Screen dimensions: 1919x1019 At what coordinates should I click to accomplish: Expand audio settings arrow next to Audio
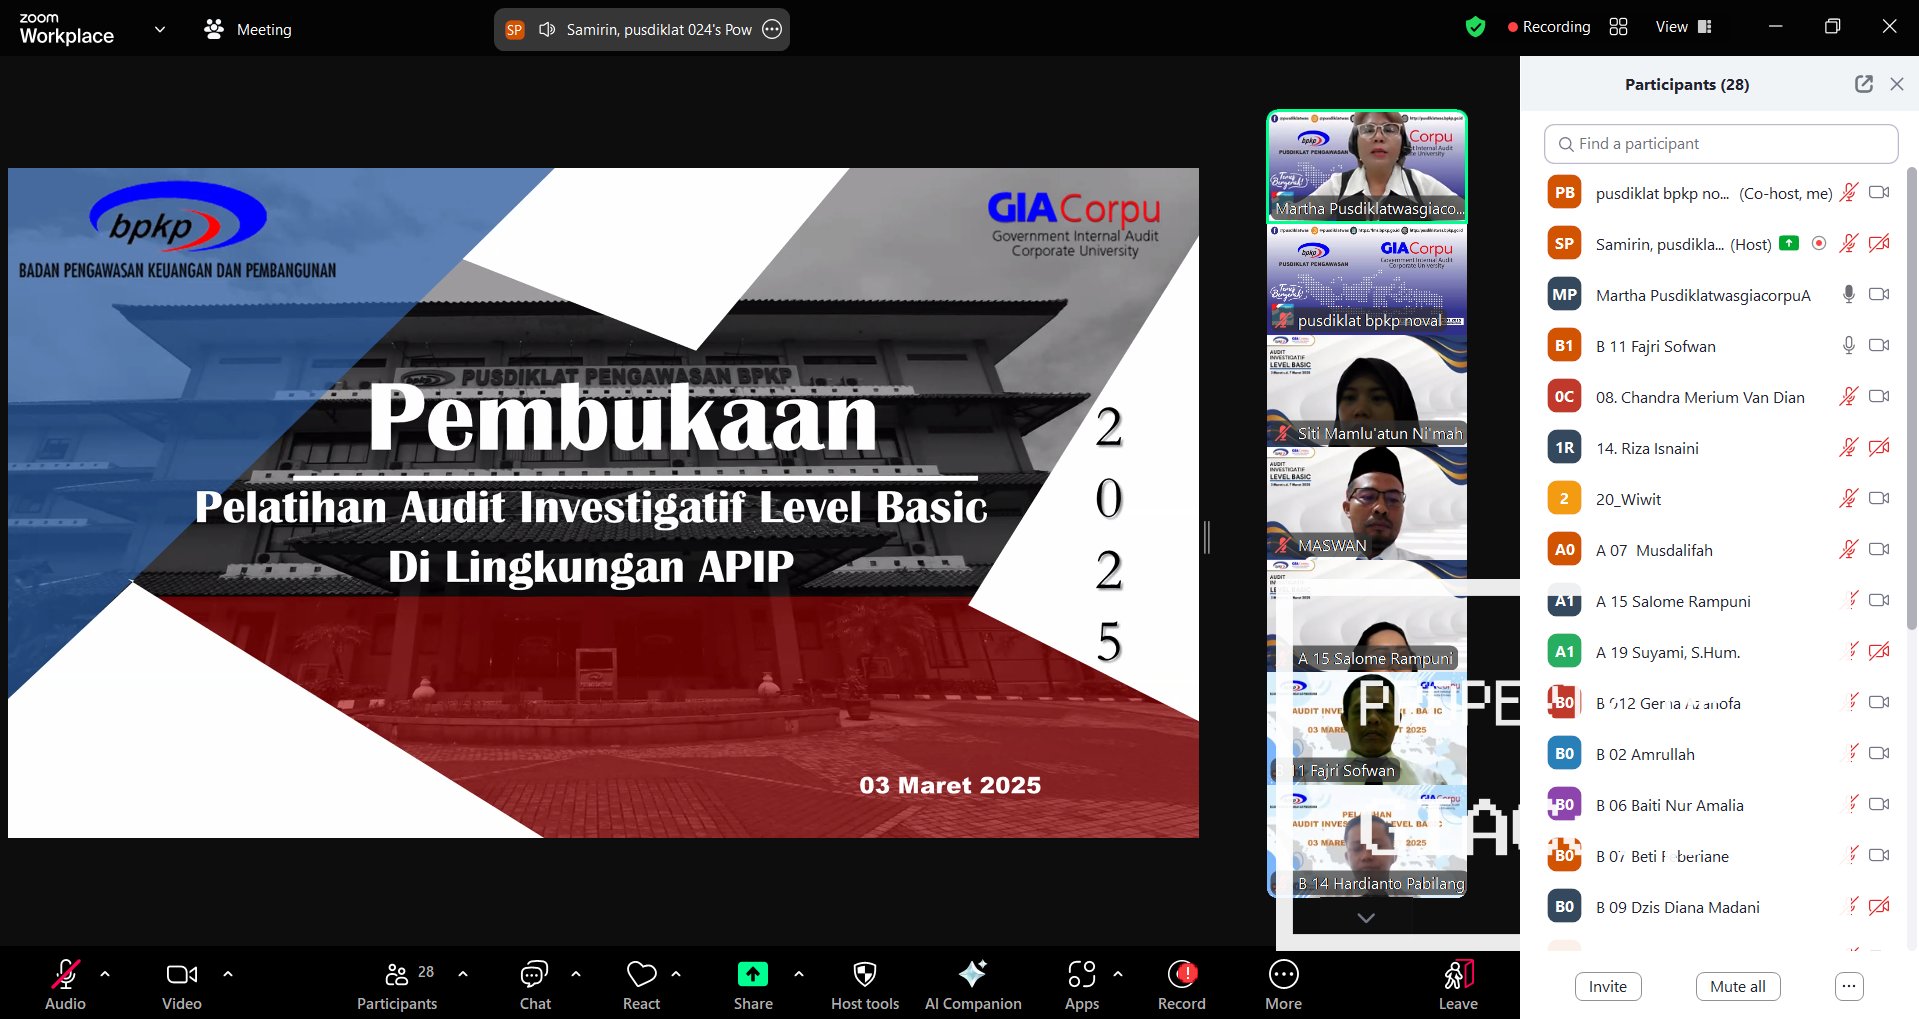tap(105, 973)
